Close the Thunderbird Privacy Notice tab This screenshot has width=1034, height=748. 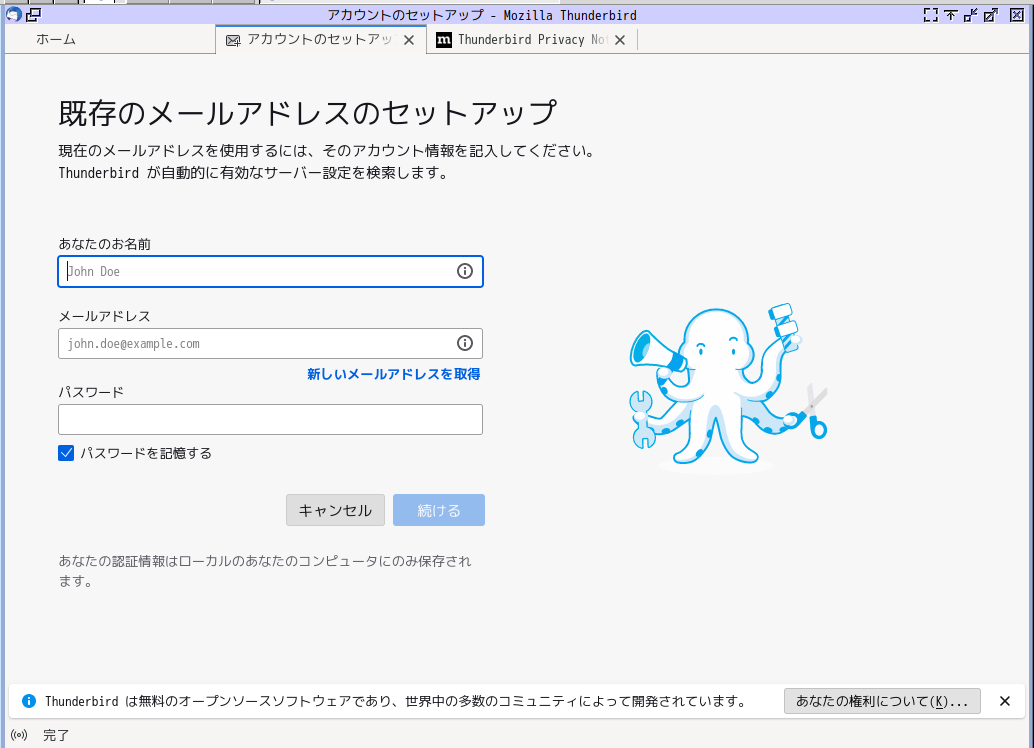click(x=620, y=40)
